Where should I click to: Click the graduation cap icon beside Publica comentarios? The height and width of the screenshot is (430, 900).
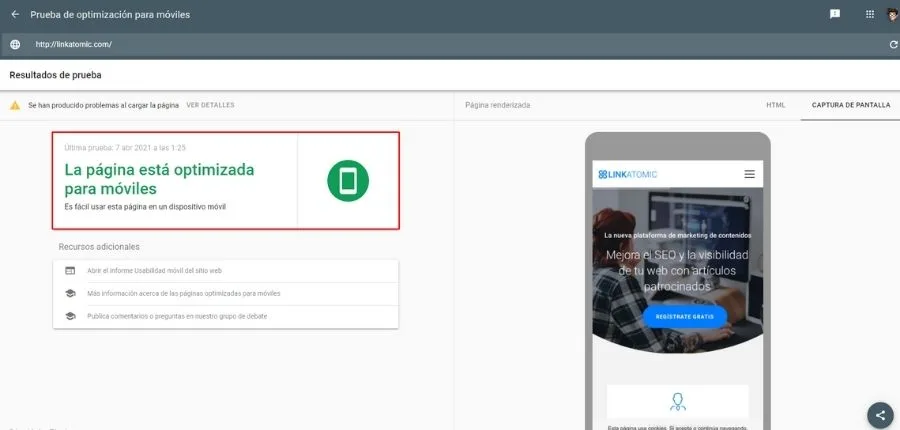click(x=70, y=316)
